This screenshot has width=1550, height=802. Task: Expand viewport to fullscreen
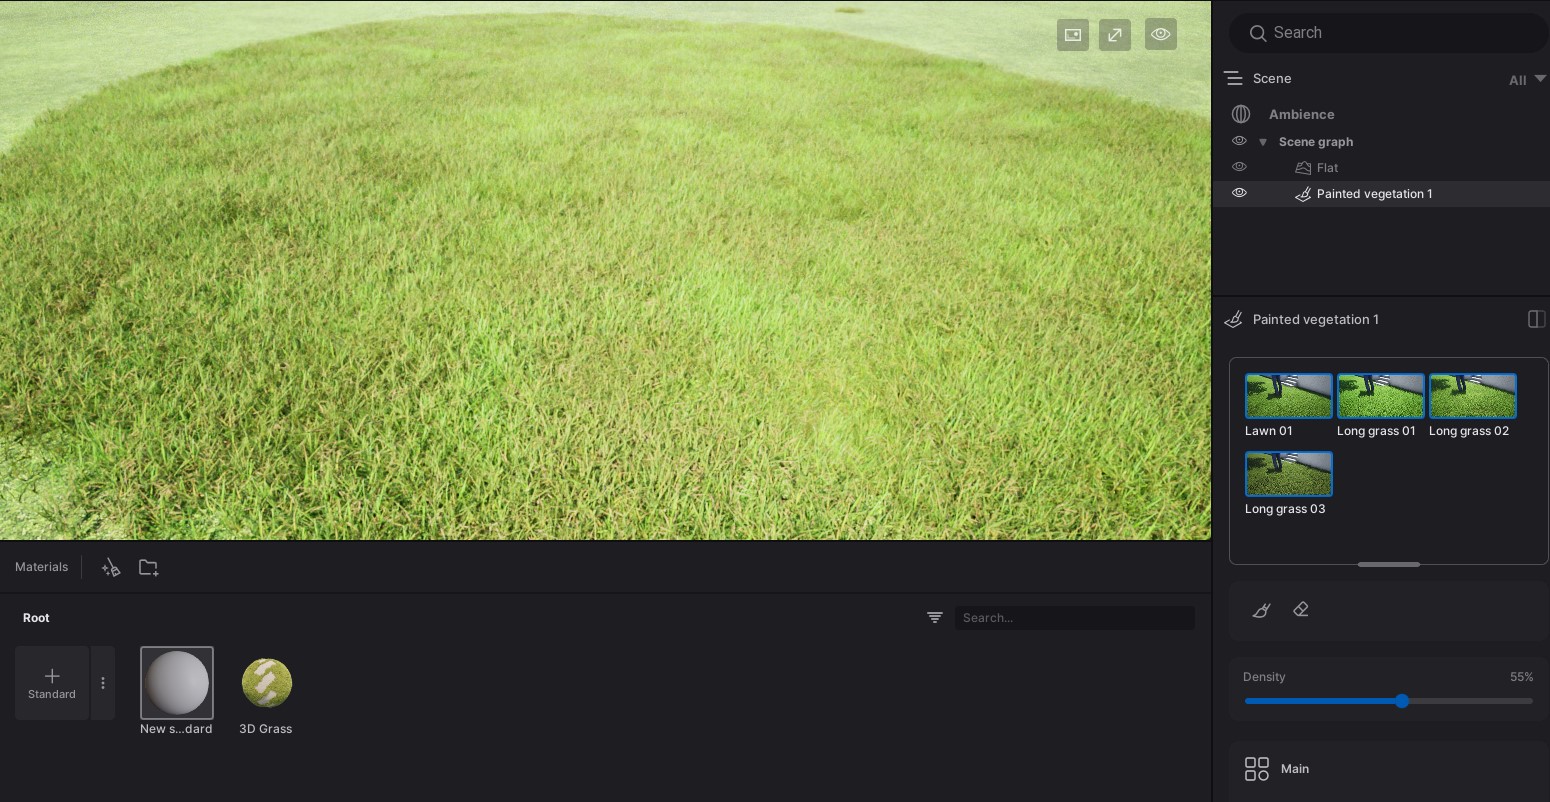pos(1115,35)
